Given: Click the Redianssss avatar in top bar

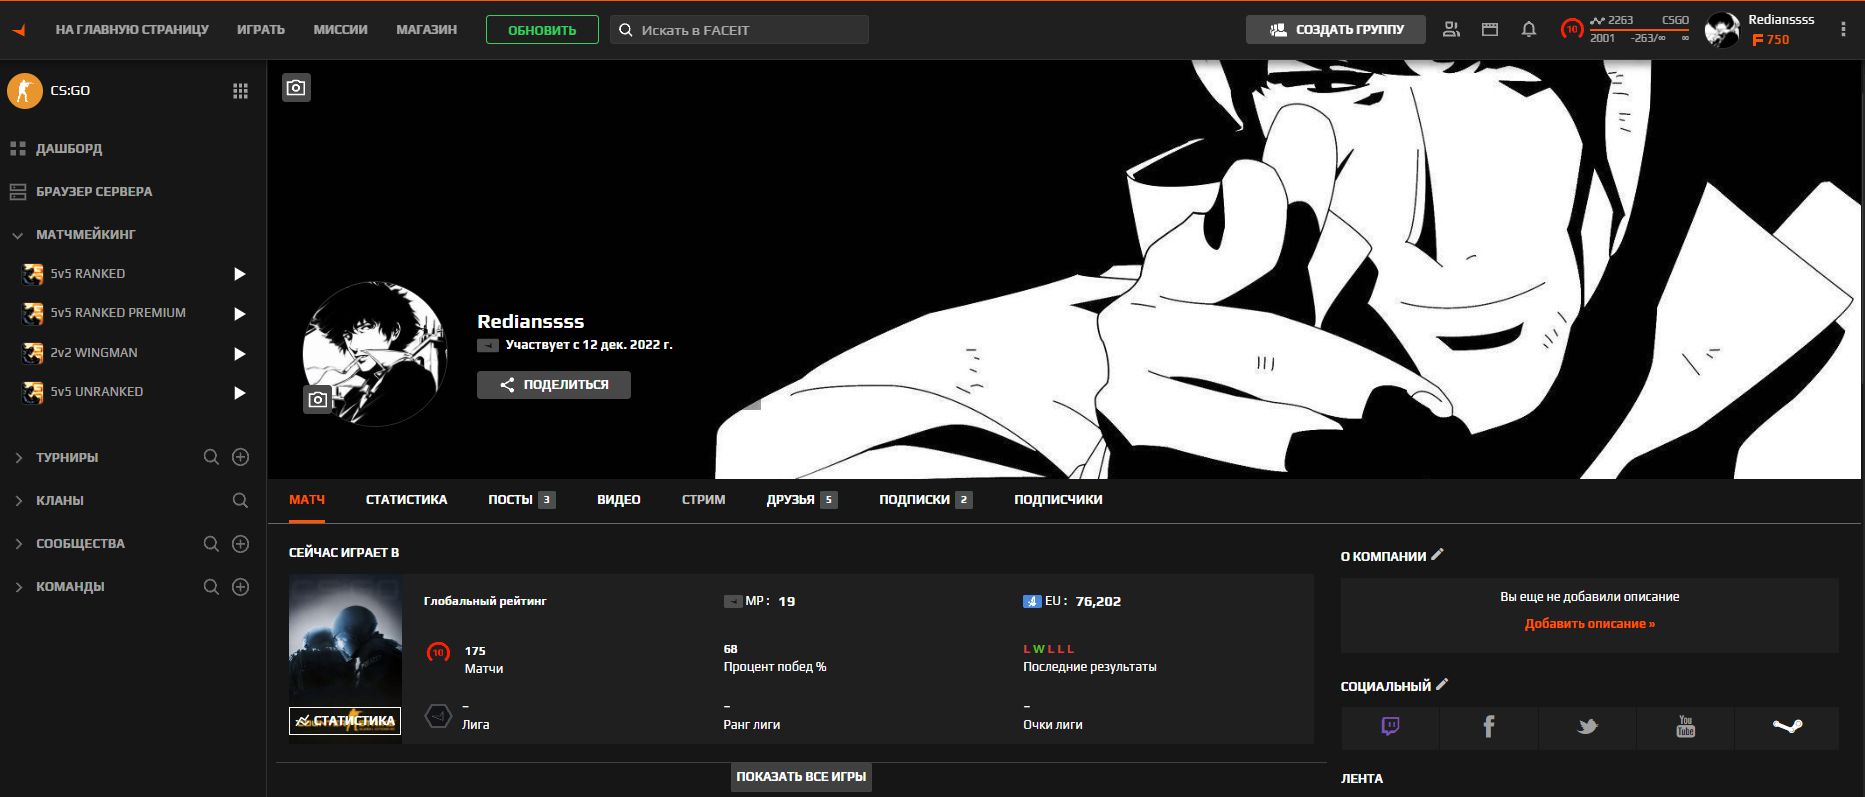Looking at the screenshot, I should point(1722,30).
